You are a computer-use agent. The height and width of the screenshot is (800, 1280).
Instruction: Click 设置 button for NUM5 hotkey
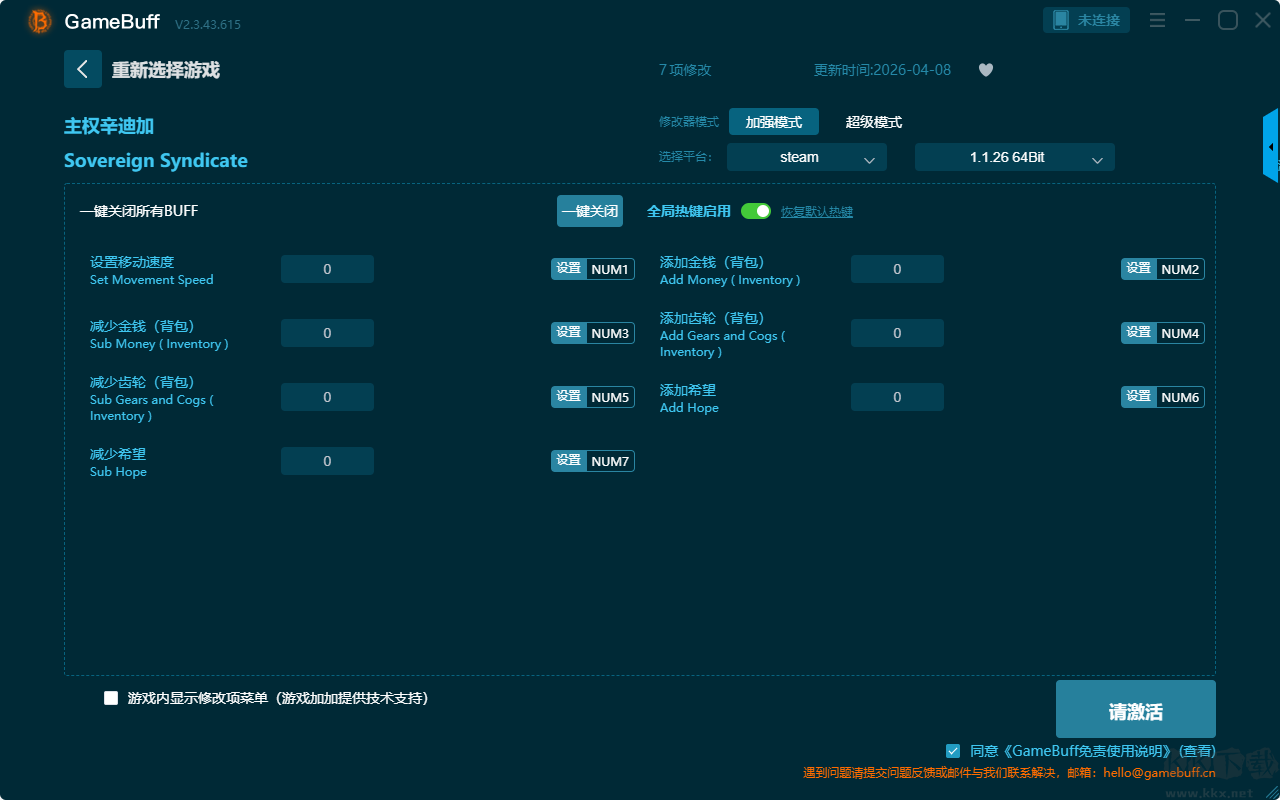pyautogui.click(x=569, y=397)
